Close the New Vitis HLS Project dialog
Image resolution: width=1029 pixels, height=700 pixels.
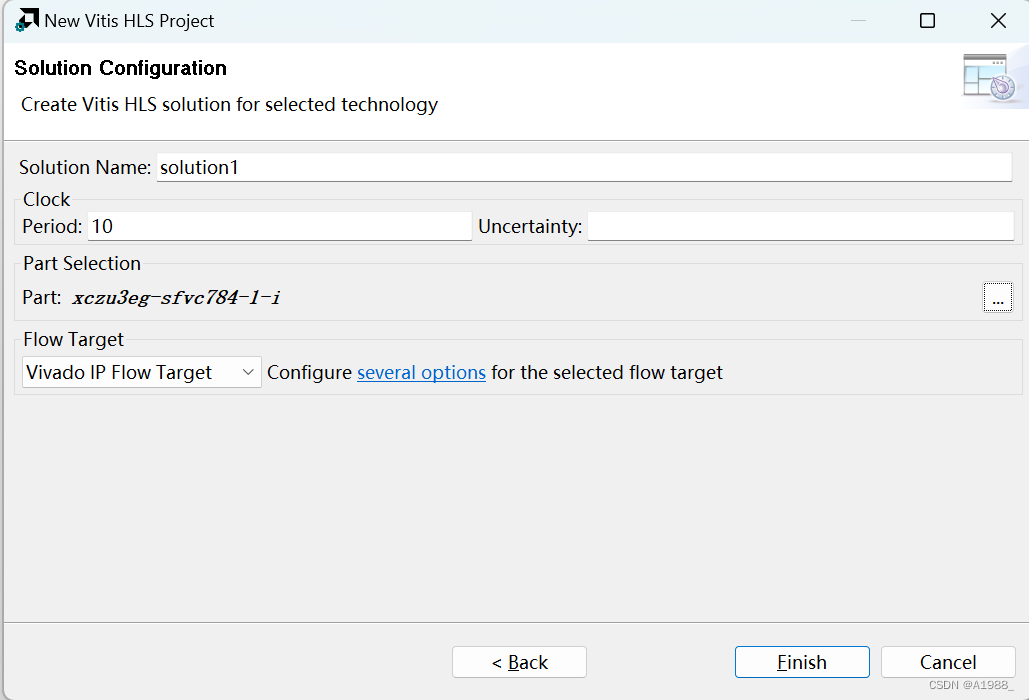click(998, 21)
